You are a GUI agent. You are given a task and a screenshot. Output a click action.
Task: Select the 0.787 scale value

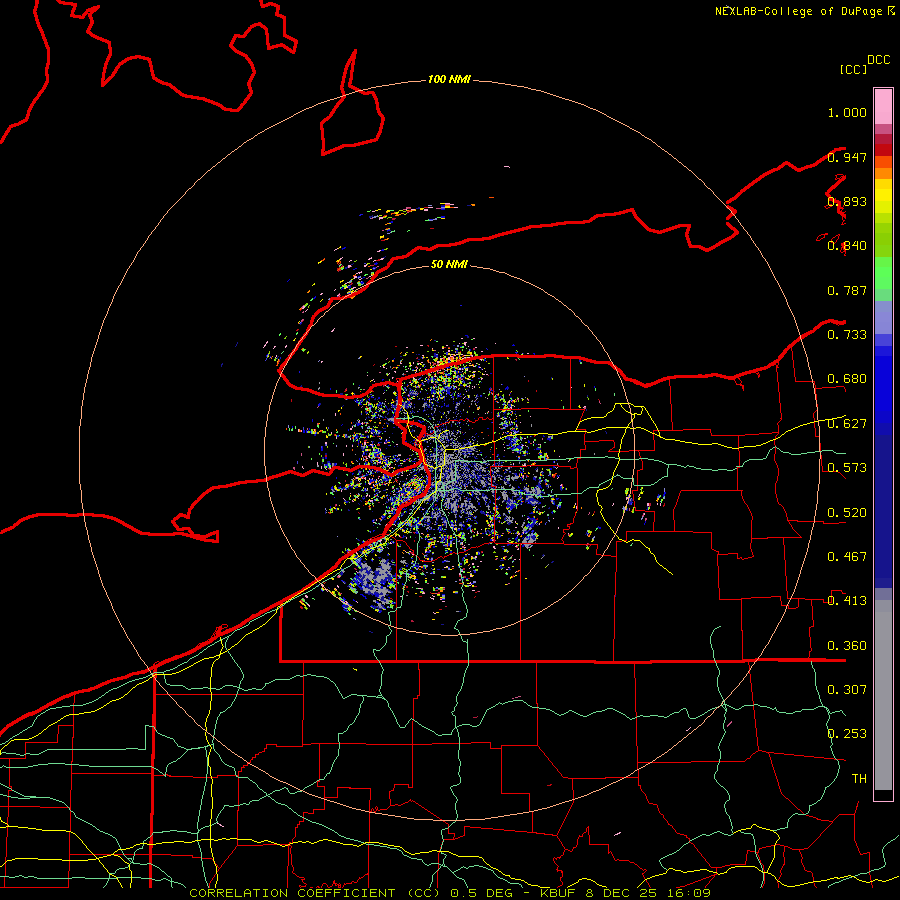click(847, 290)
